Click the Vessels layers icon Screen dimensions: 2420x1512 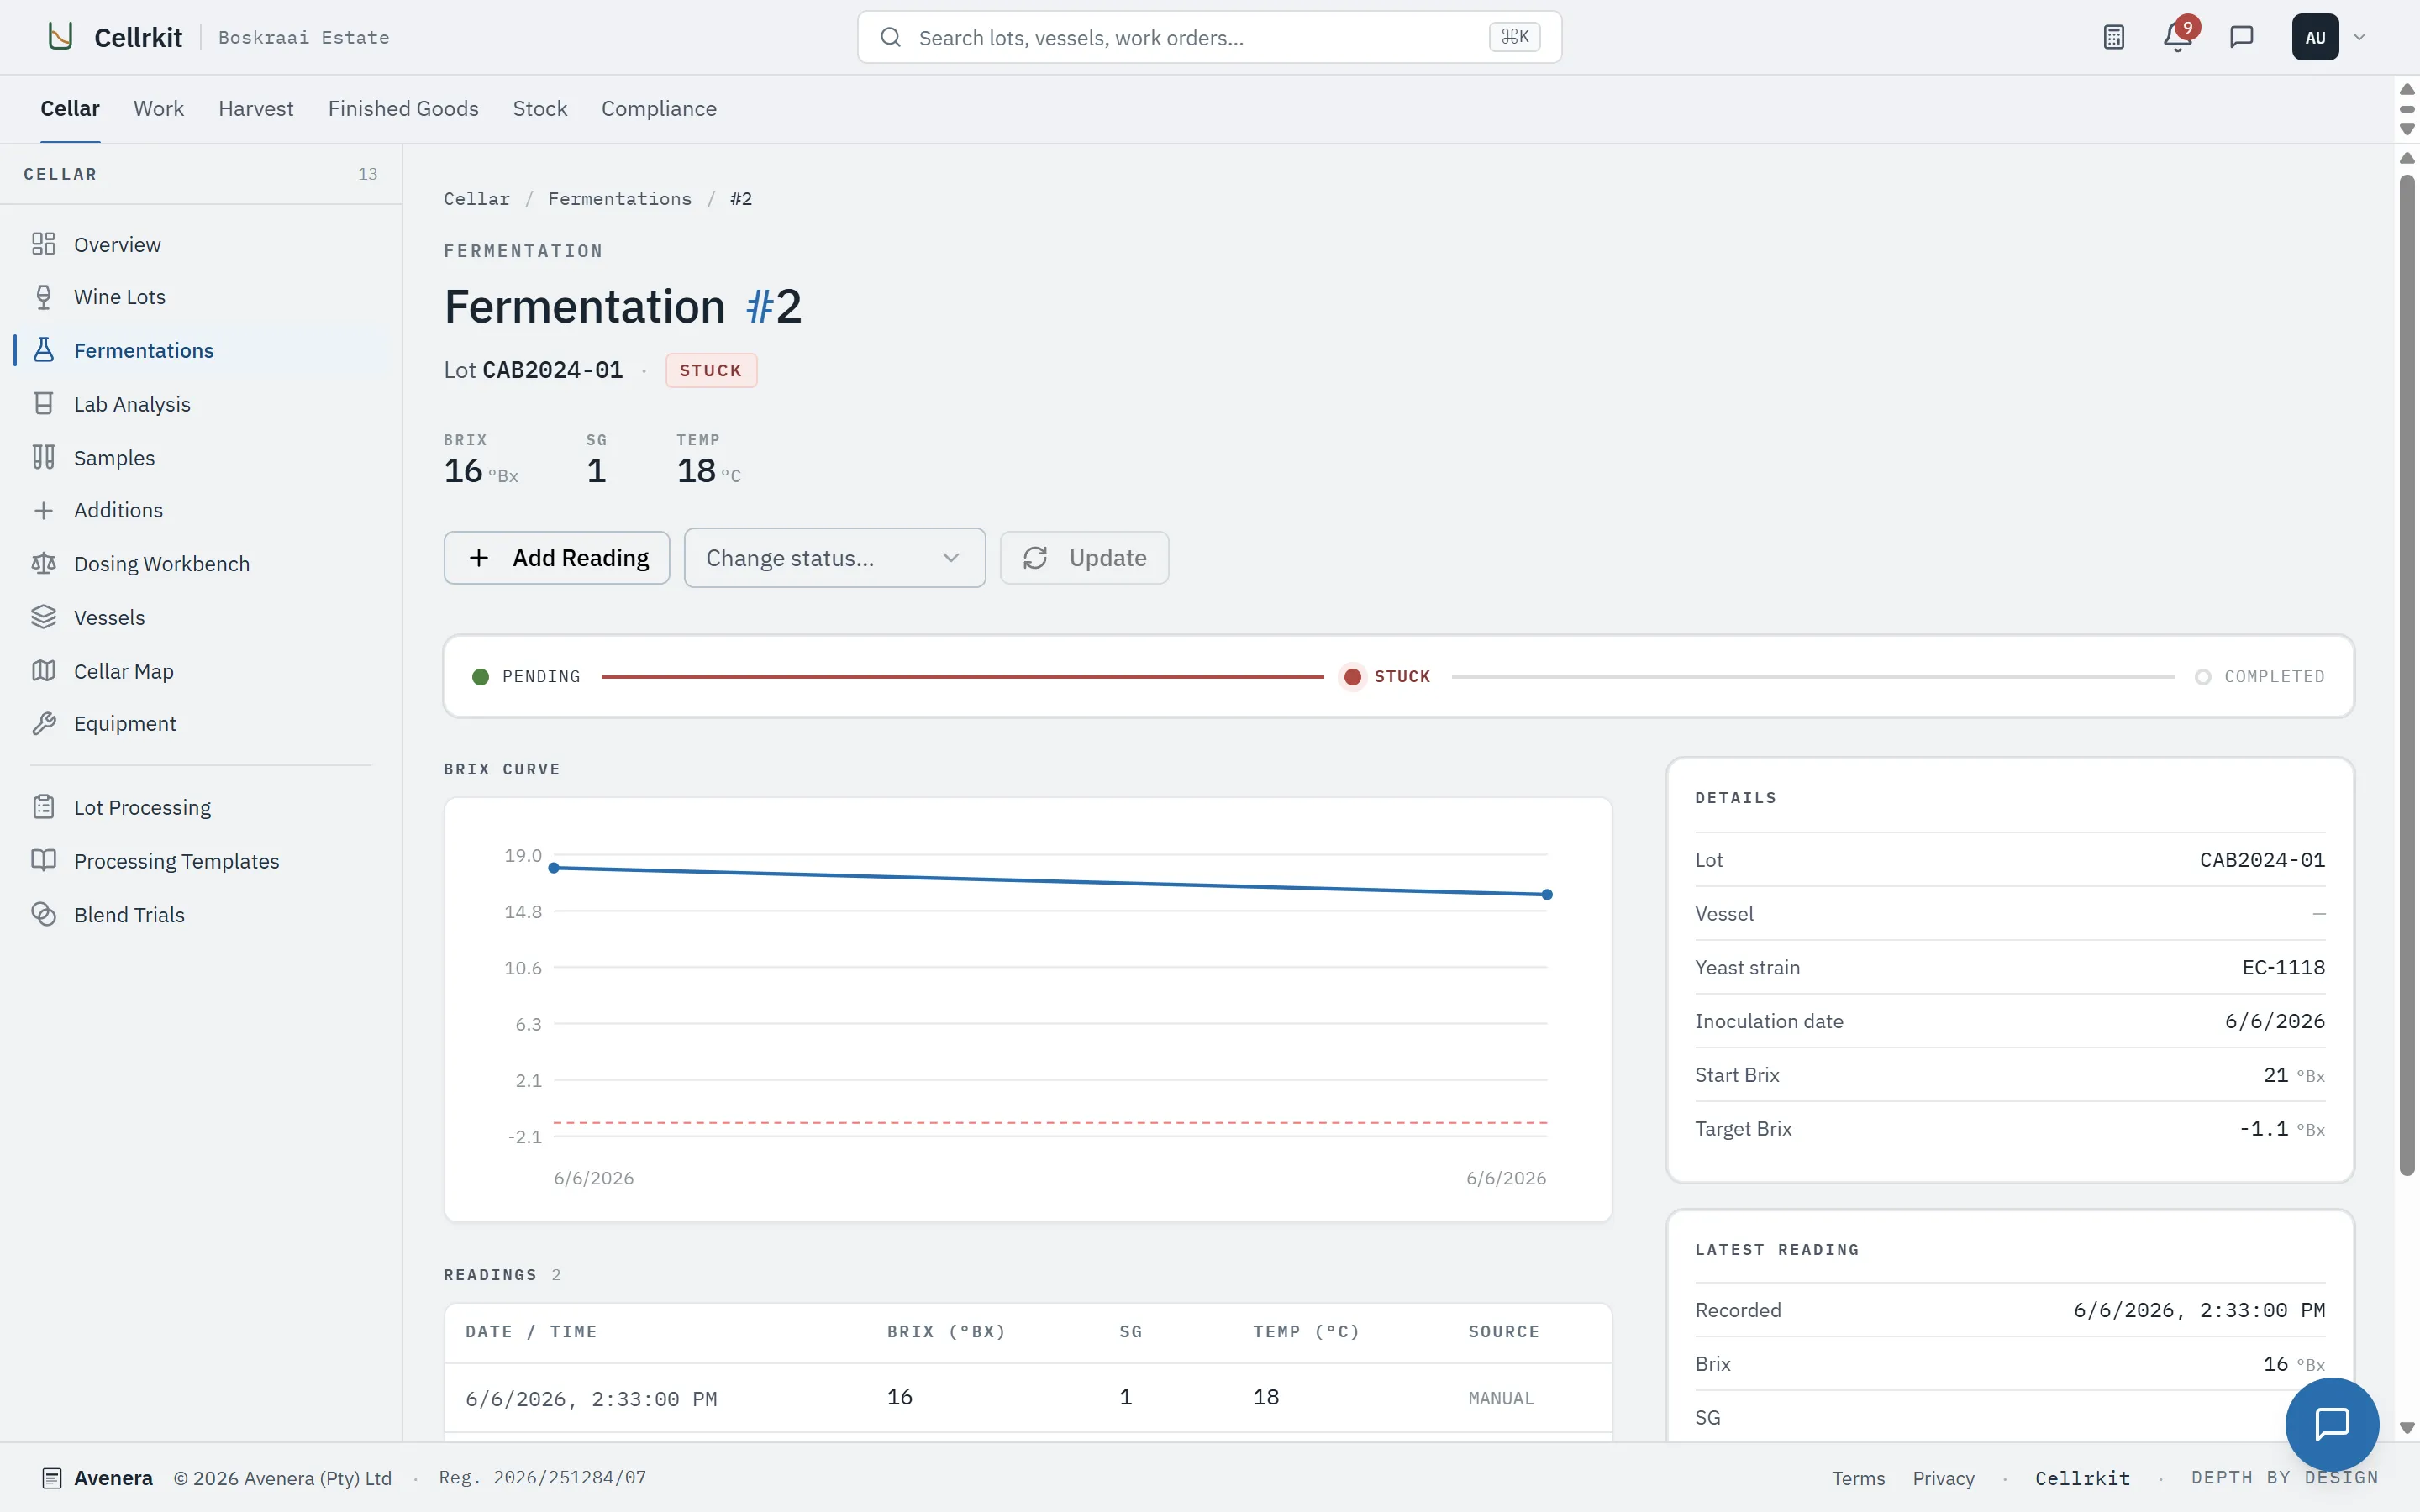click(43, 617)
